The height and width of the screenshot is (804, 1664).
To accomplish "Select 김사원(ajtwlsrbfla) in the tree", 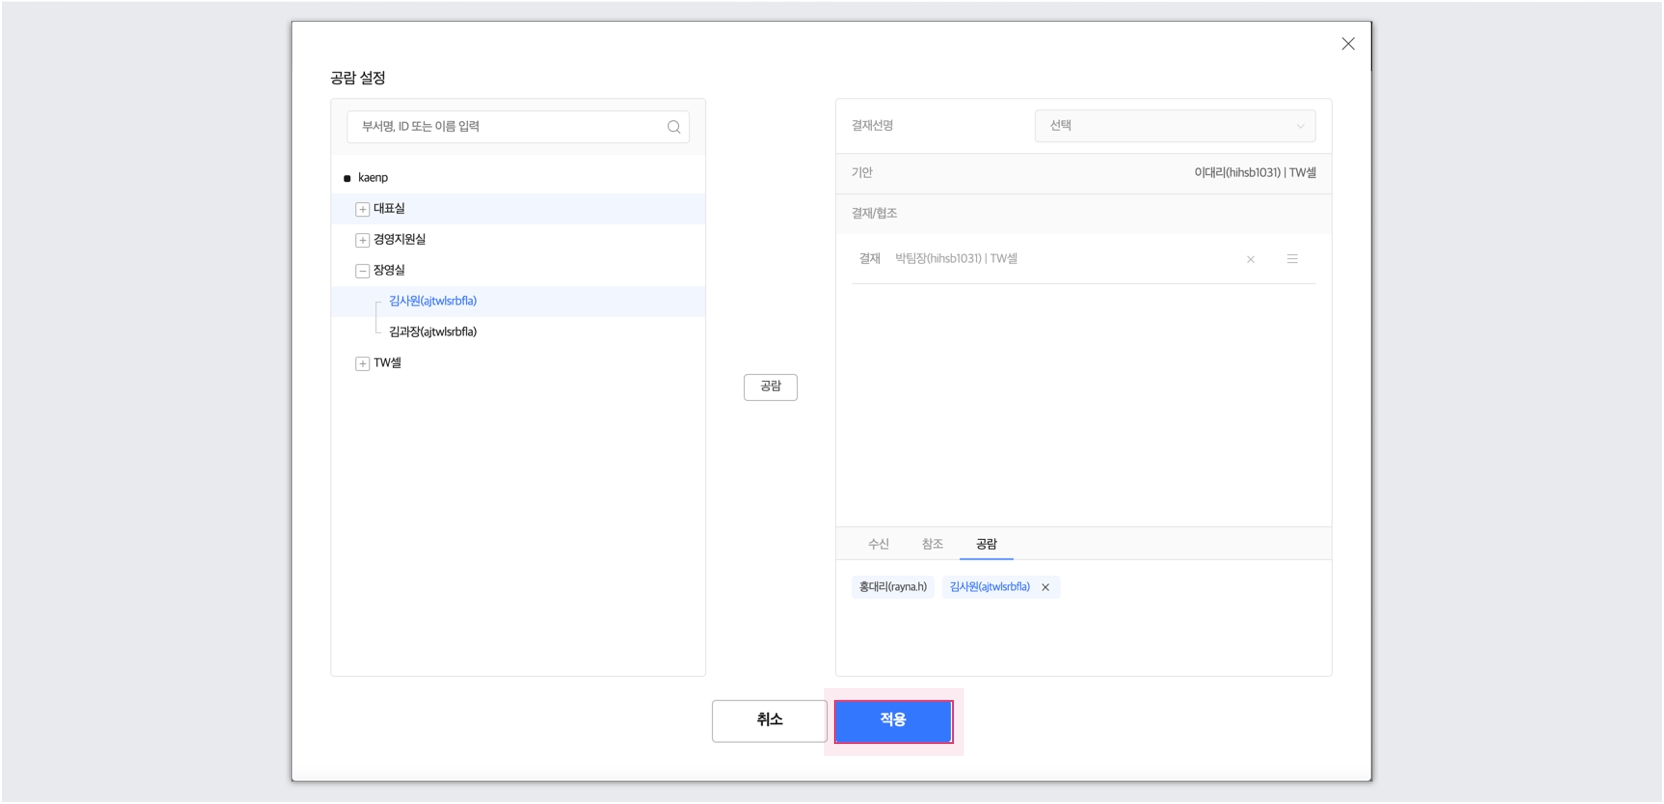I will [x=433, y=301].
